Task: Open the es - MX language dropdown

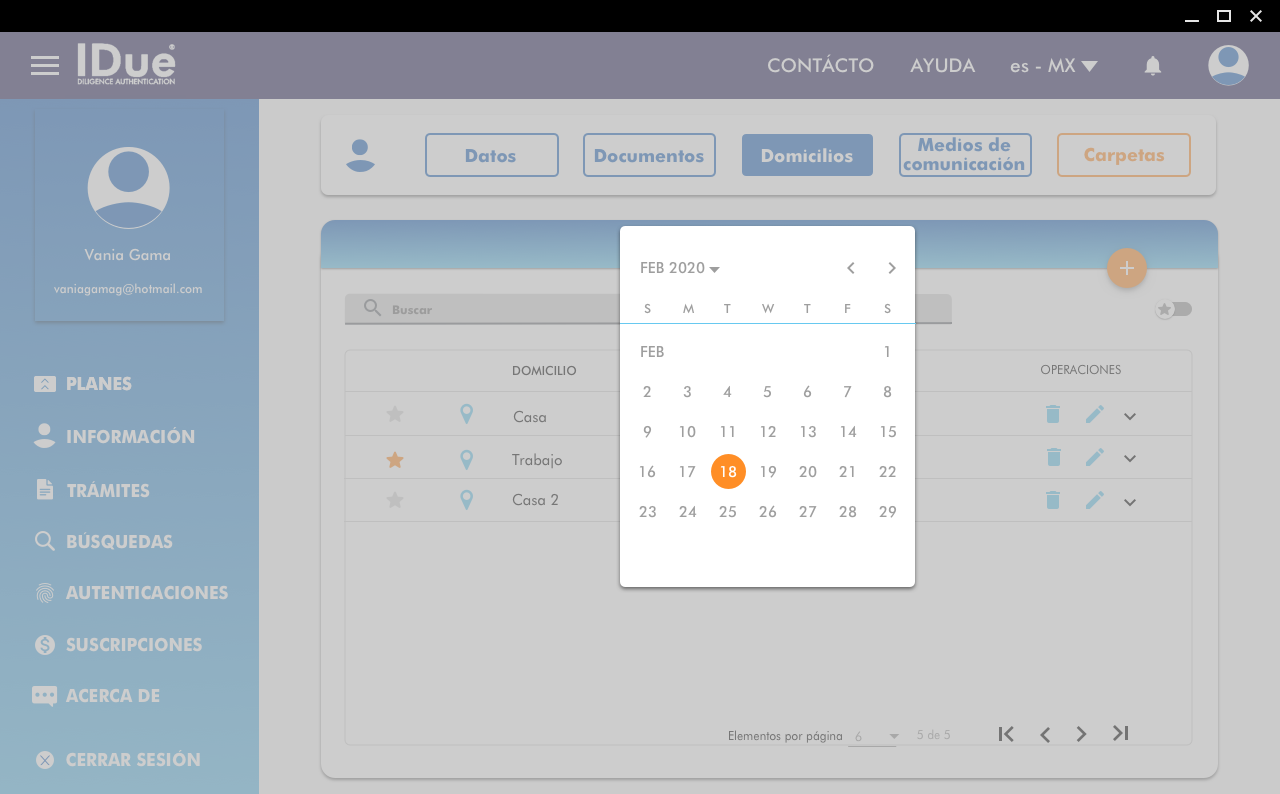Action: (x=1053, y=66)
